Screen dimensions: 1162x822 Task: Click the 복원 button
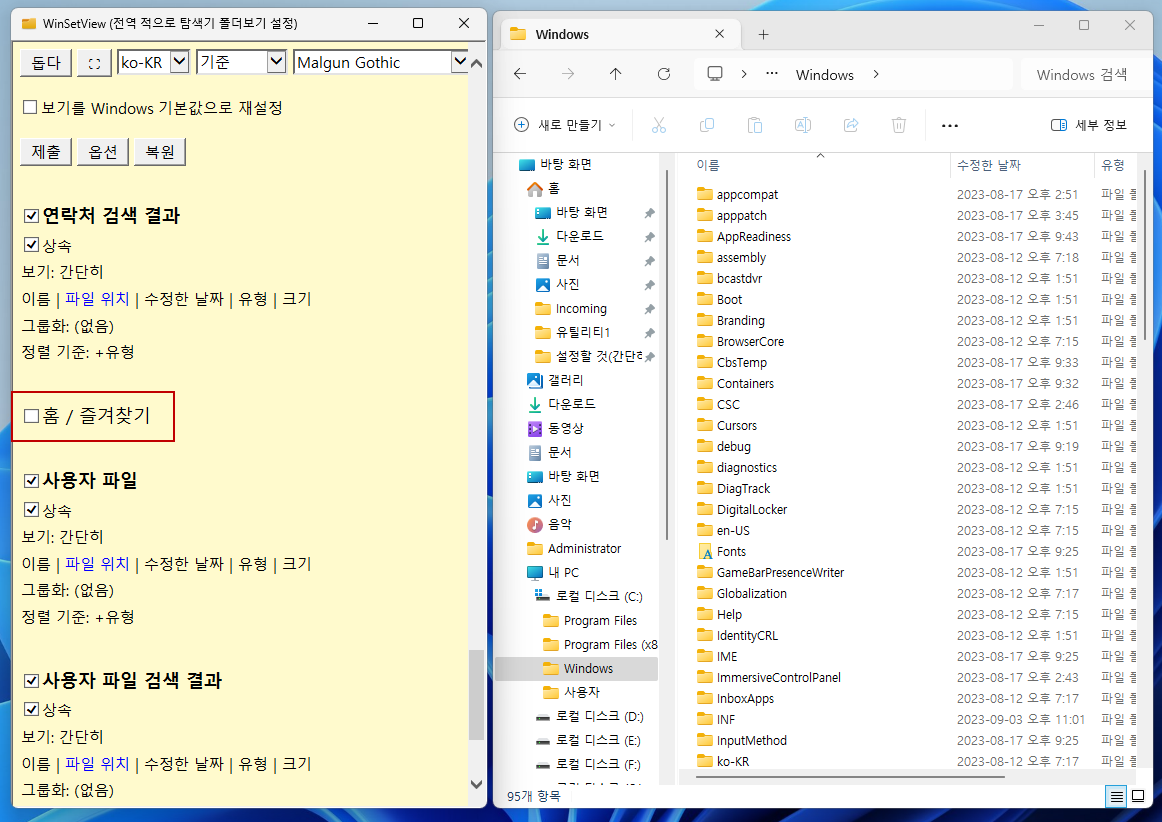click(x=160, y=152)
